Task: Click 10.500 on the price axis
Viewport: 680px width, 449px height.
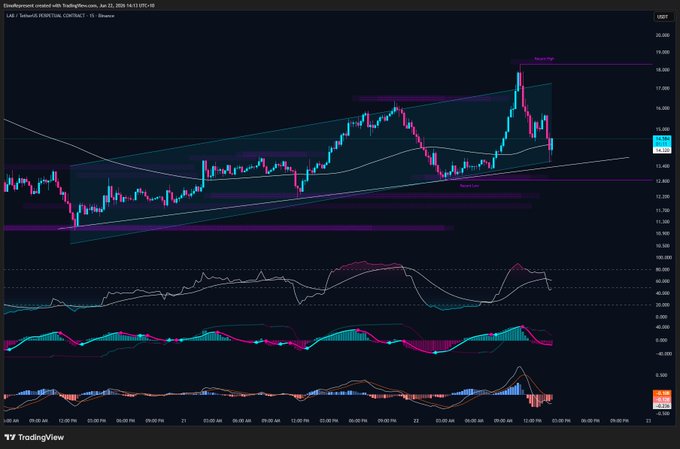Action: click(x=663, y=246)
